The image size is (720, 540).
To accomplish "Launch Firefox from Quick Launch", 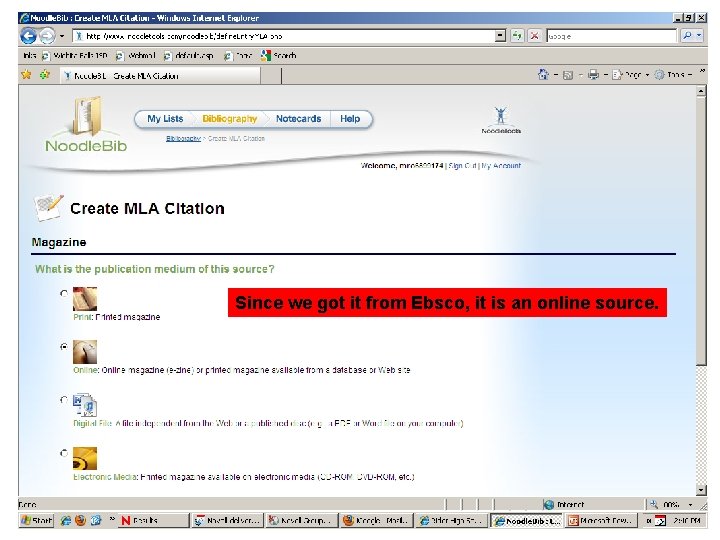I will [x=80, y=520].
